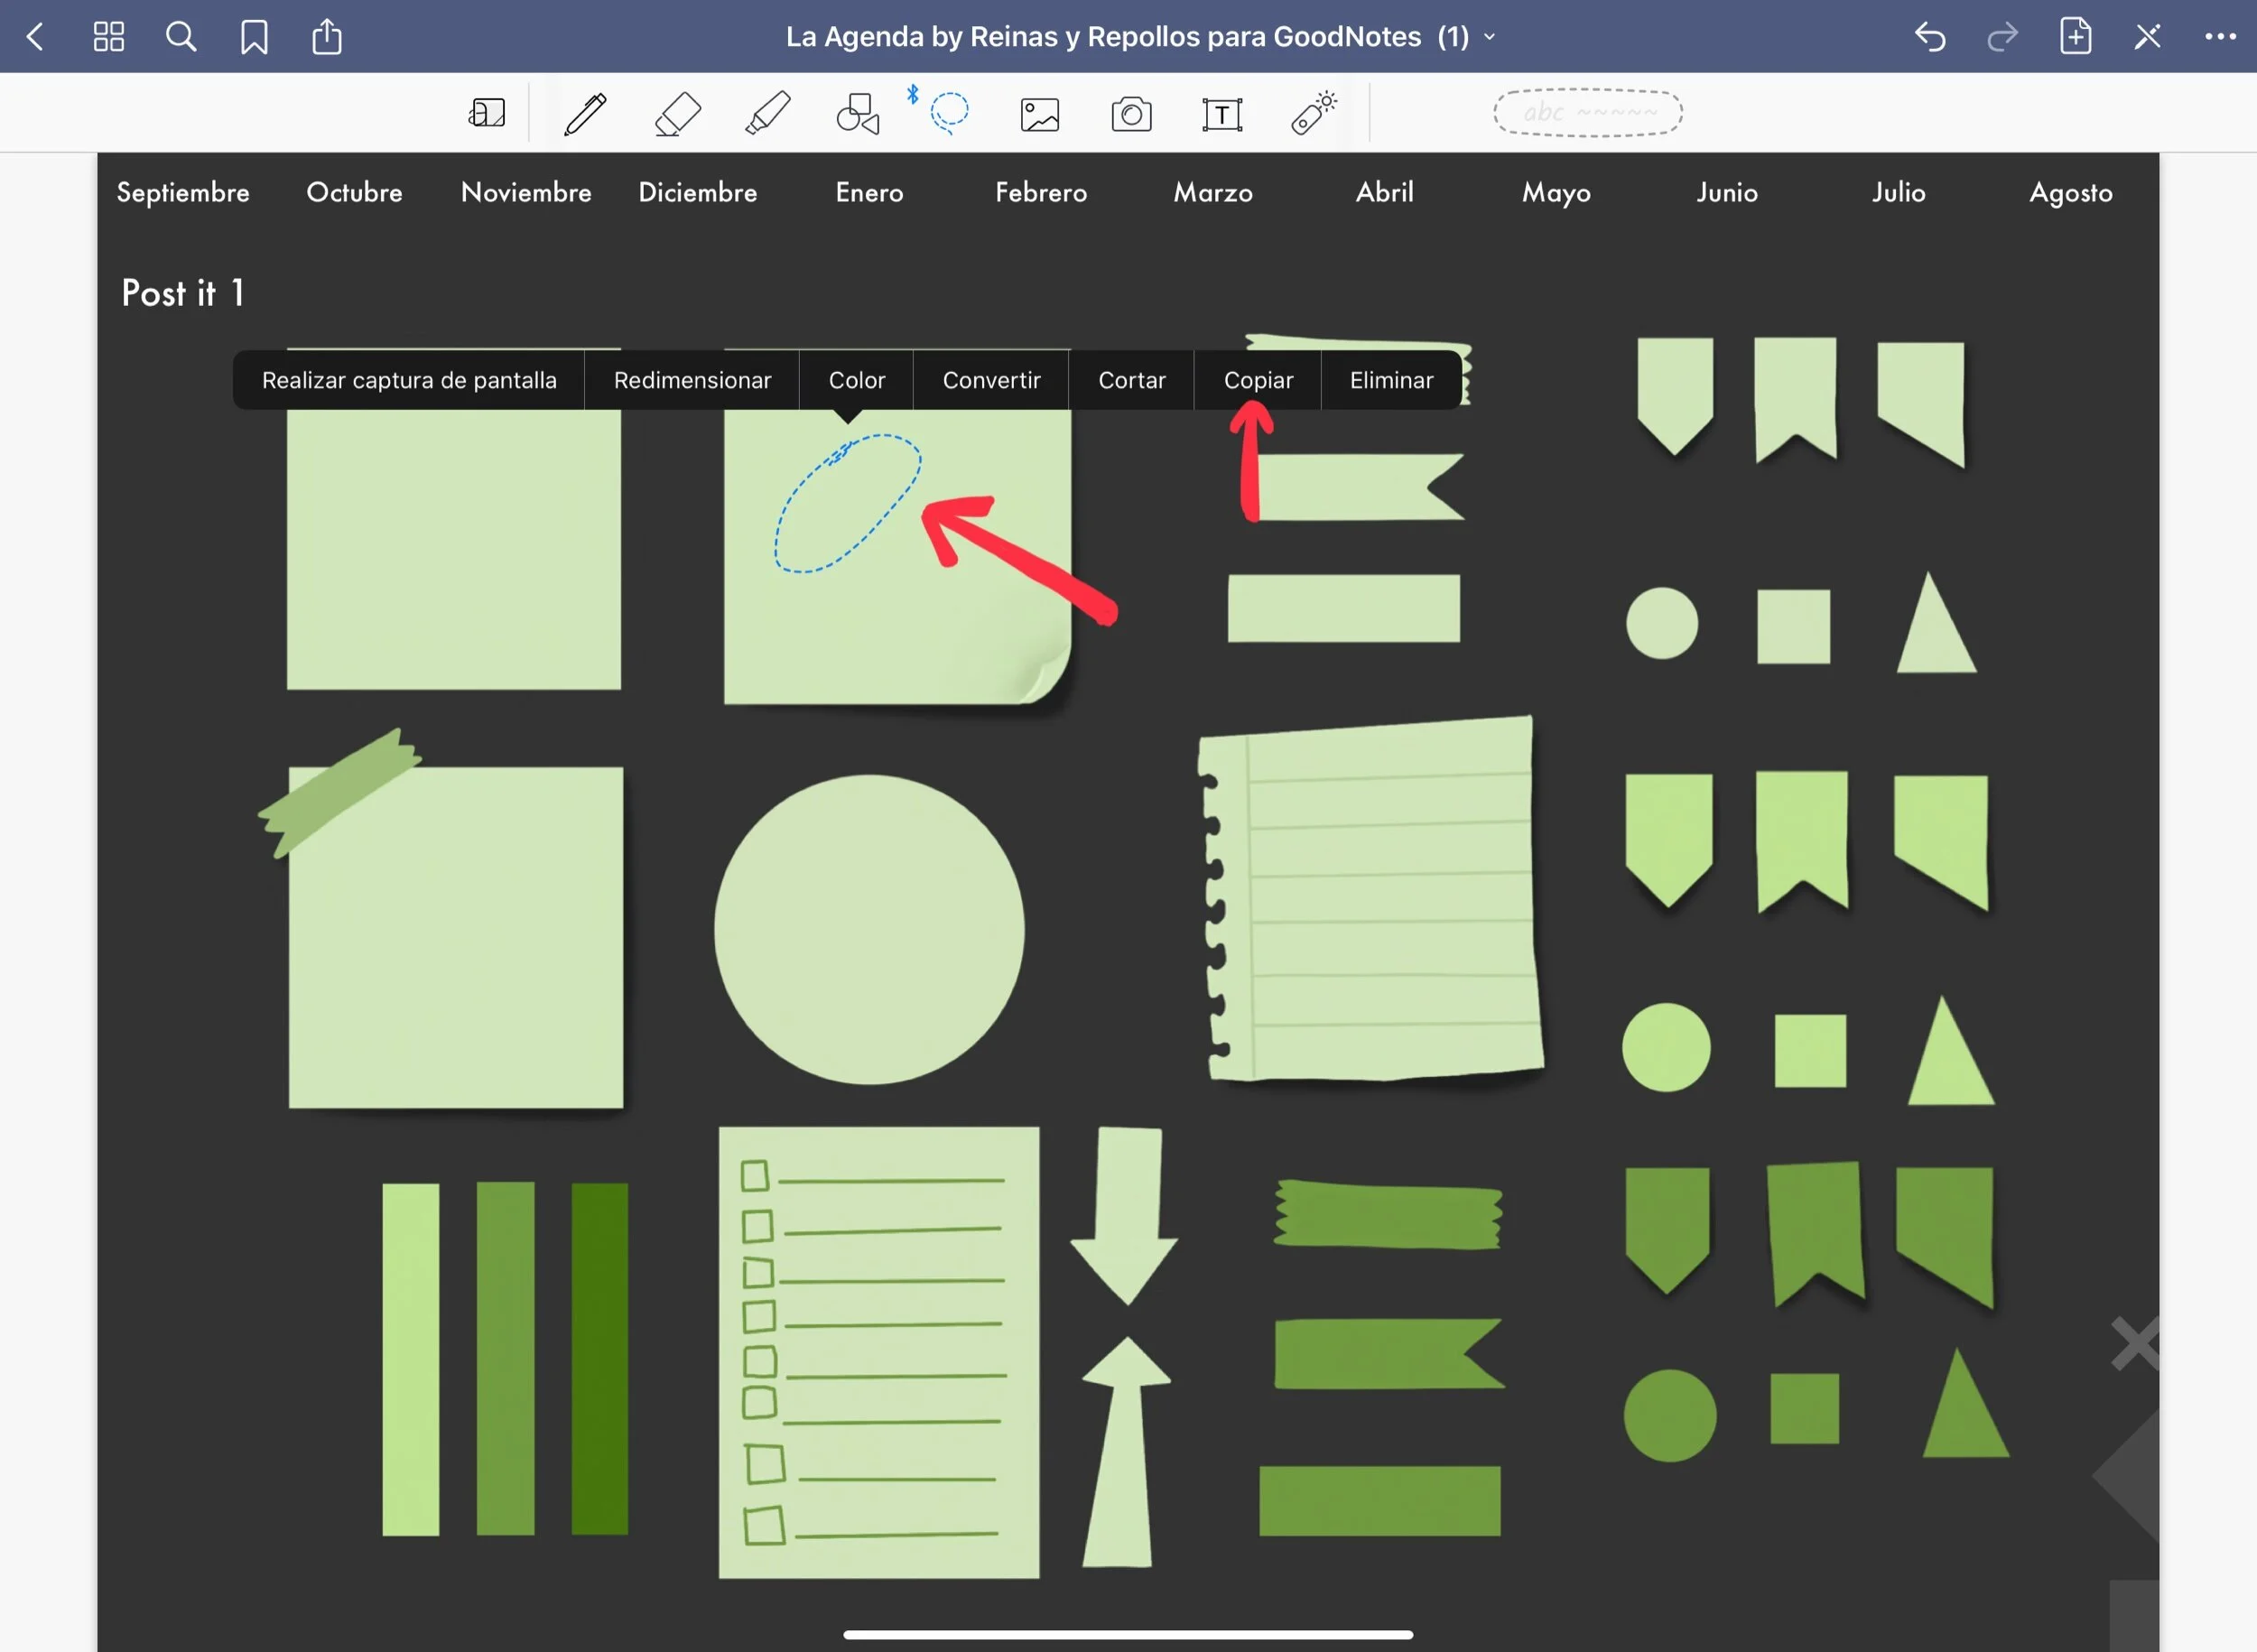Go to the Enero month link
2257x1652 pixels.
tap(869, 192)
